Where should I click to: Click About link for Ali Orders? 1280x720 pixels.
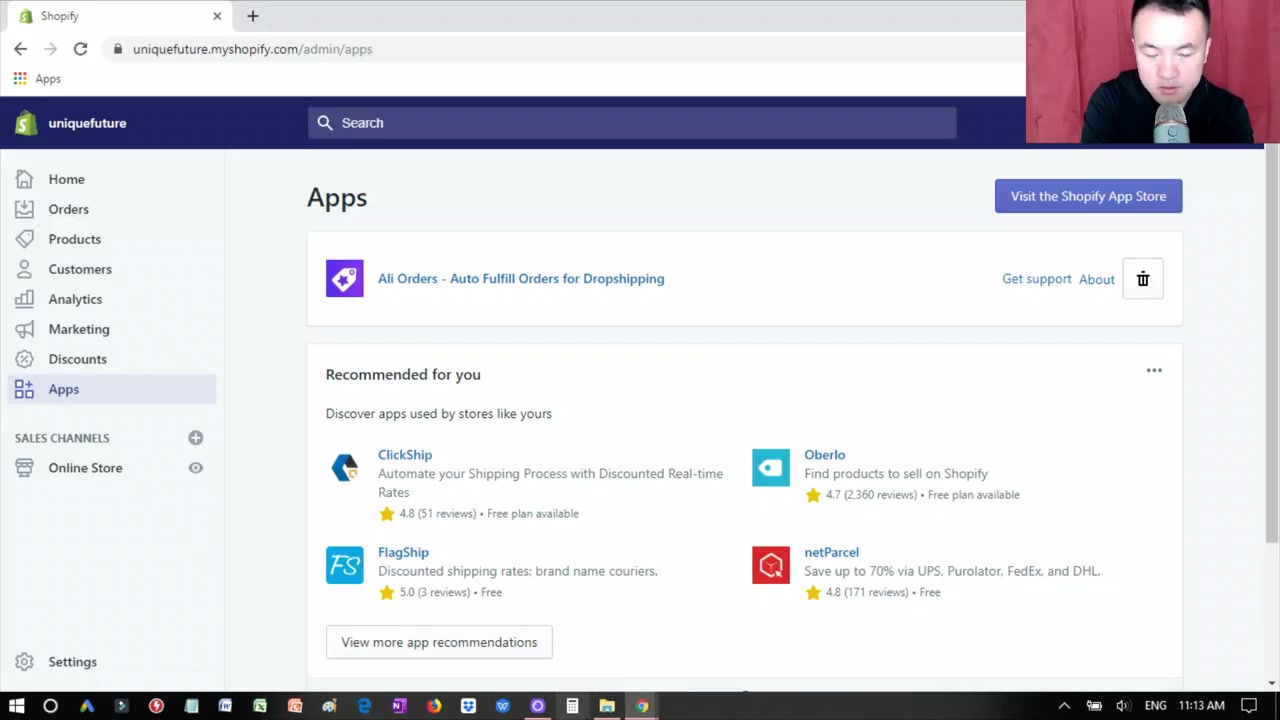click(1097, 280)
